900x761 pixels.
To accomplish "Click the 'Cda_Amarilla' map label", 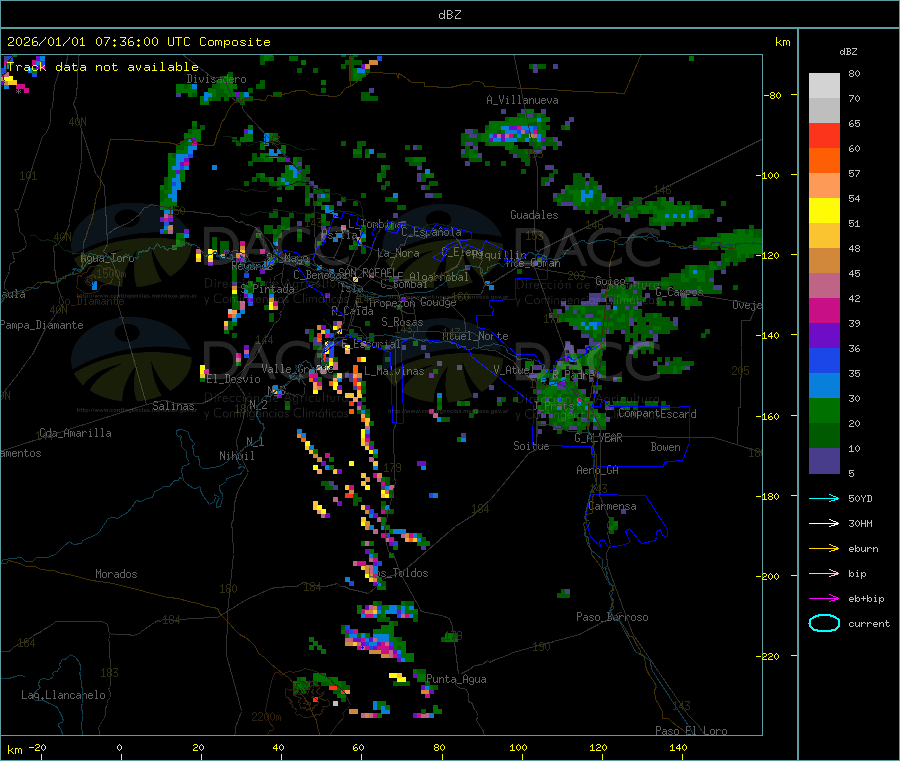I will coord(75,433).
